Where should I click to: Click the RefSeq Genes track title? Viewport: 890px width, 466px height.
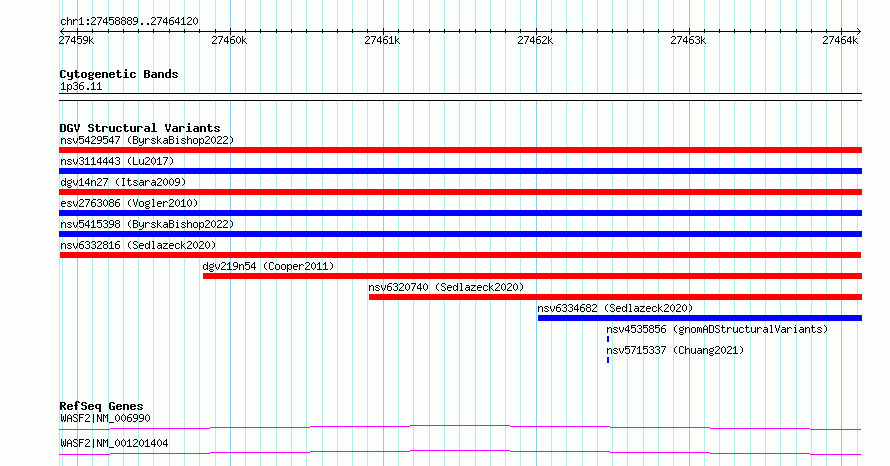tap(102, 406)
